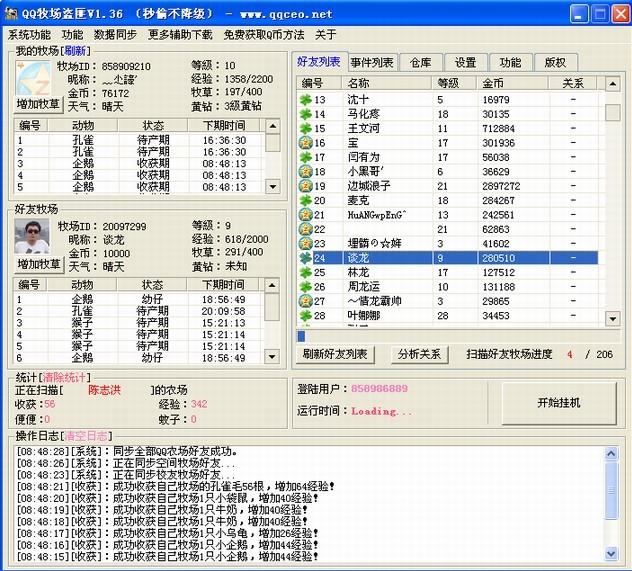Switch to the 版权 tab

[x=555, y=62]
